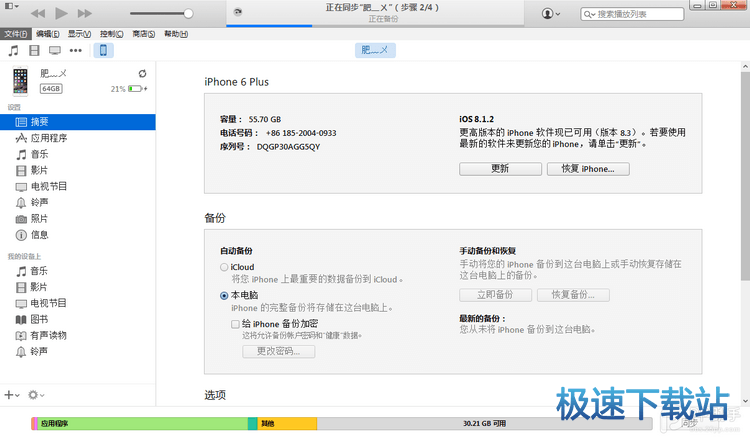Click the device name tab 肥﹏乄
The height and width of the screenshot is (441, 750).
[x=375, y=50]
